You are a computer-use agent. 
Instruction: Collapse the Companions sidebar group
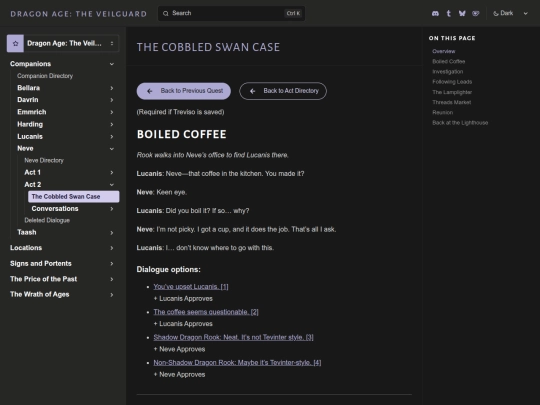[x=62, y=64]
